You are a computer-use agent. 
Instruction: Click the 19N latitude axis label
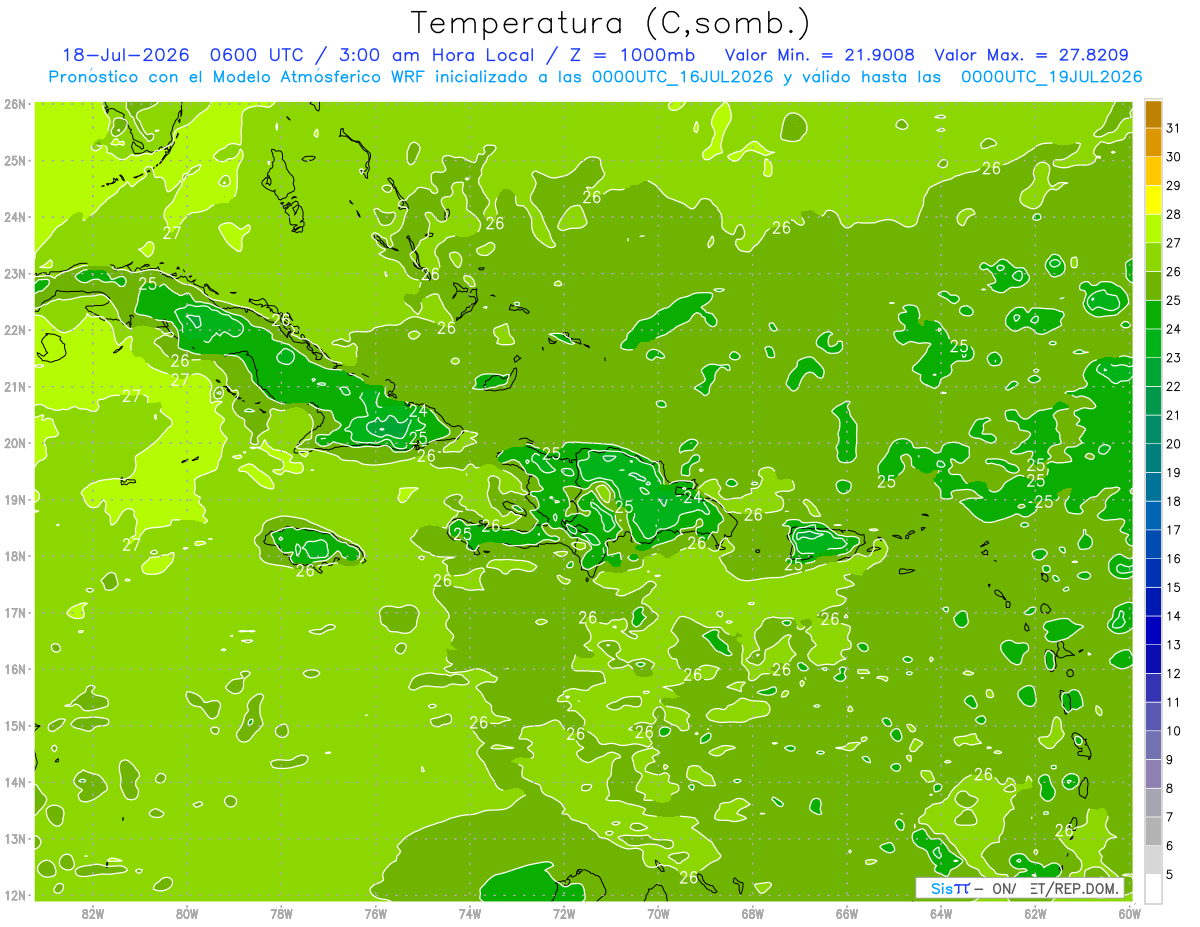coord(14,500)
